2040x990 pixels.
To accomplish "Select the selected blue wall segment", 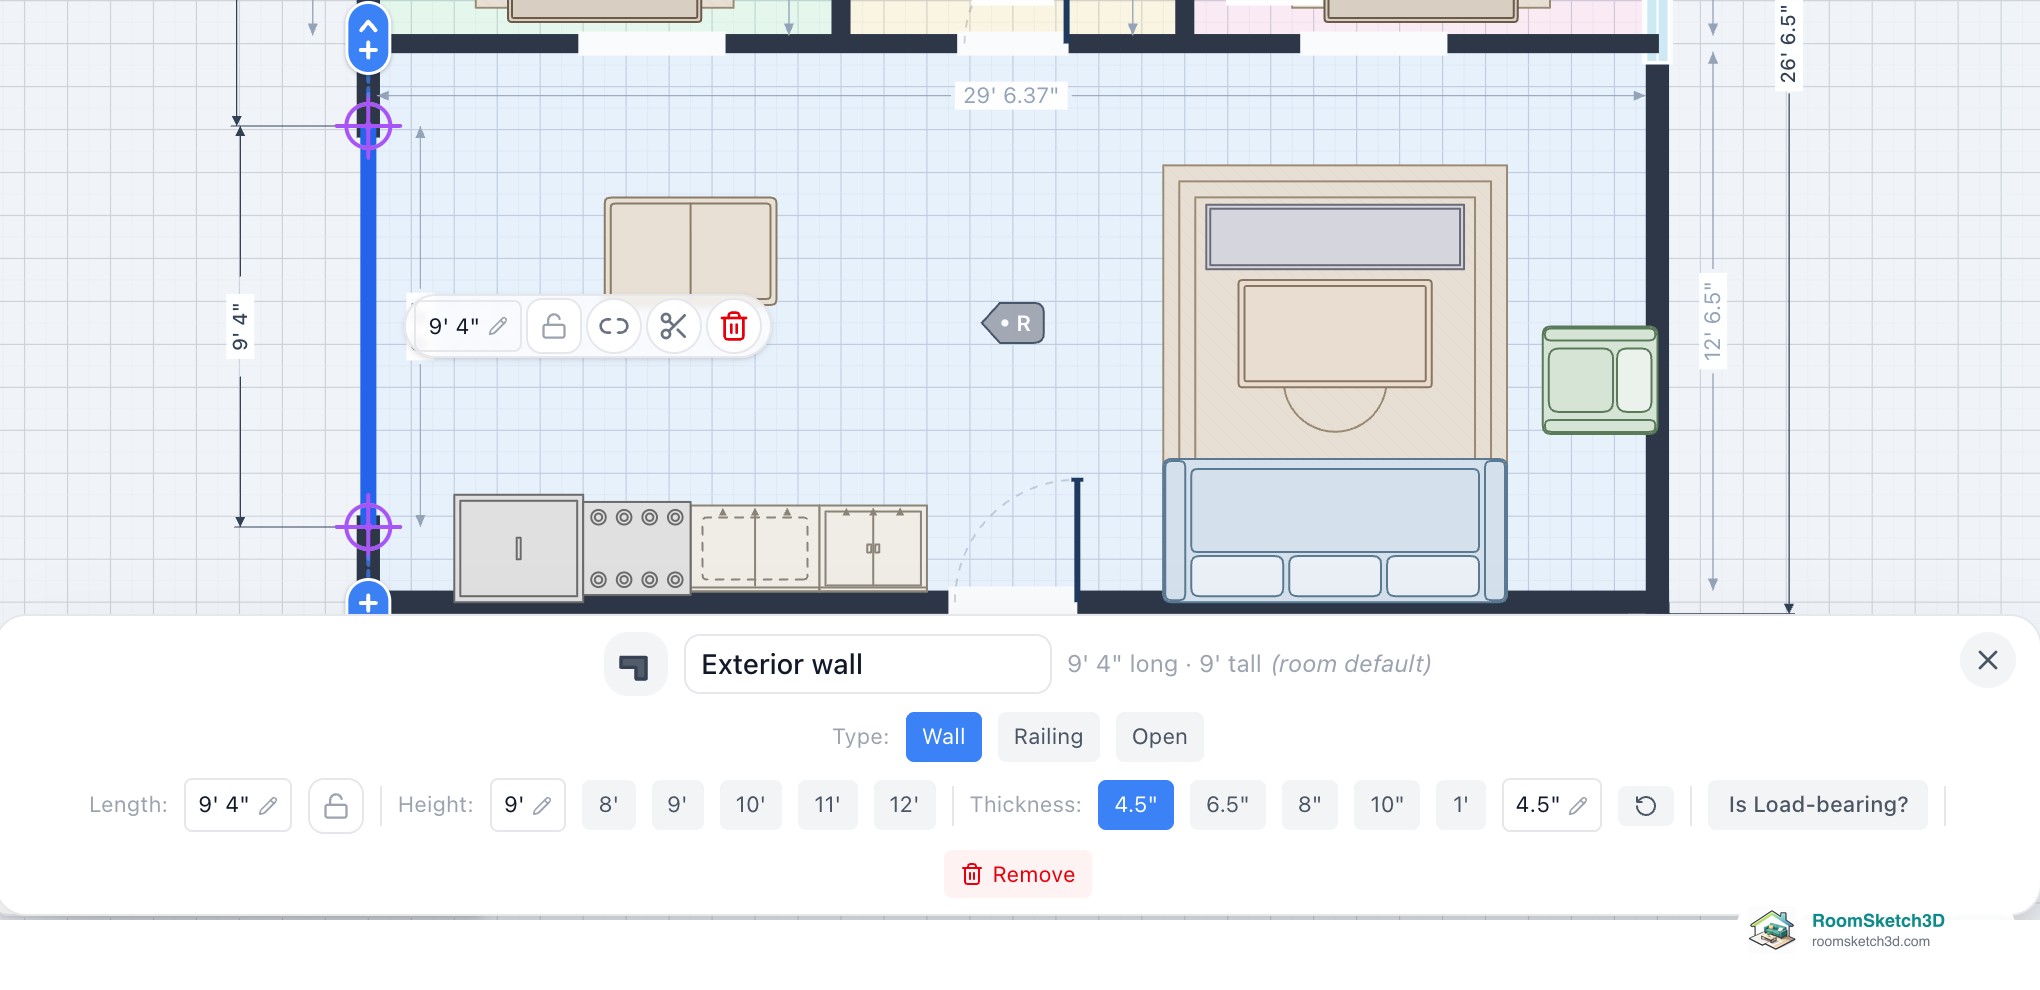I will pyautogui.click(x=368, y=326).
